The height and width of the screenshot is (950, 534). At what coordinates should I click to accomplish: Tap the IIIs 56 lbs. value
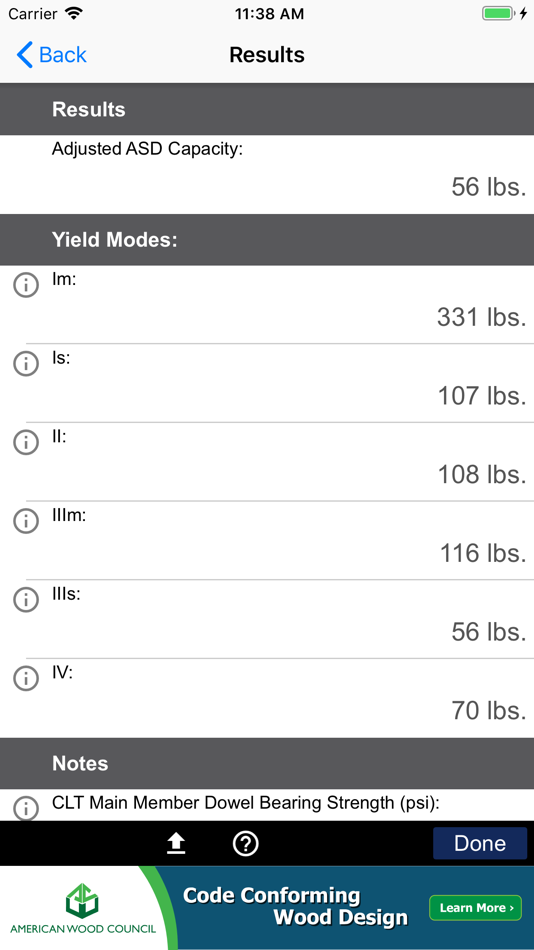pos(489,632)
